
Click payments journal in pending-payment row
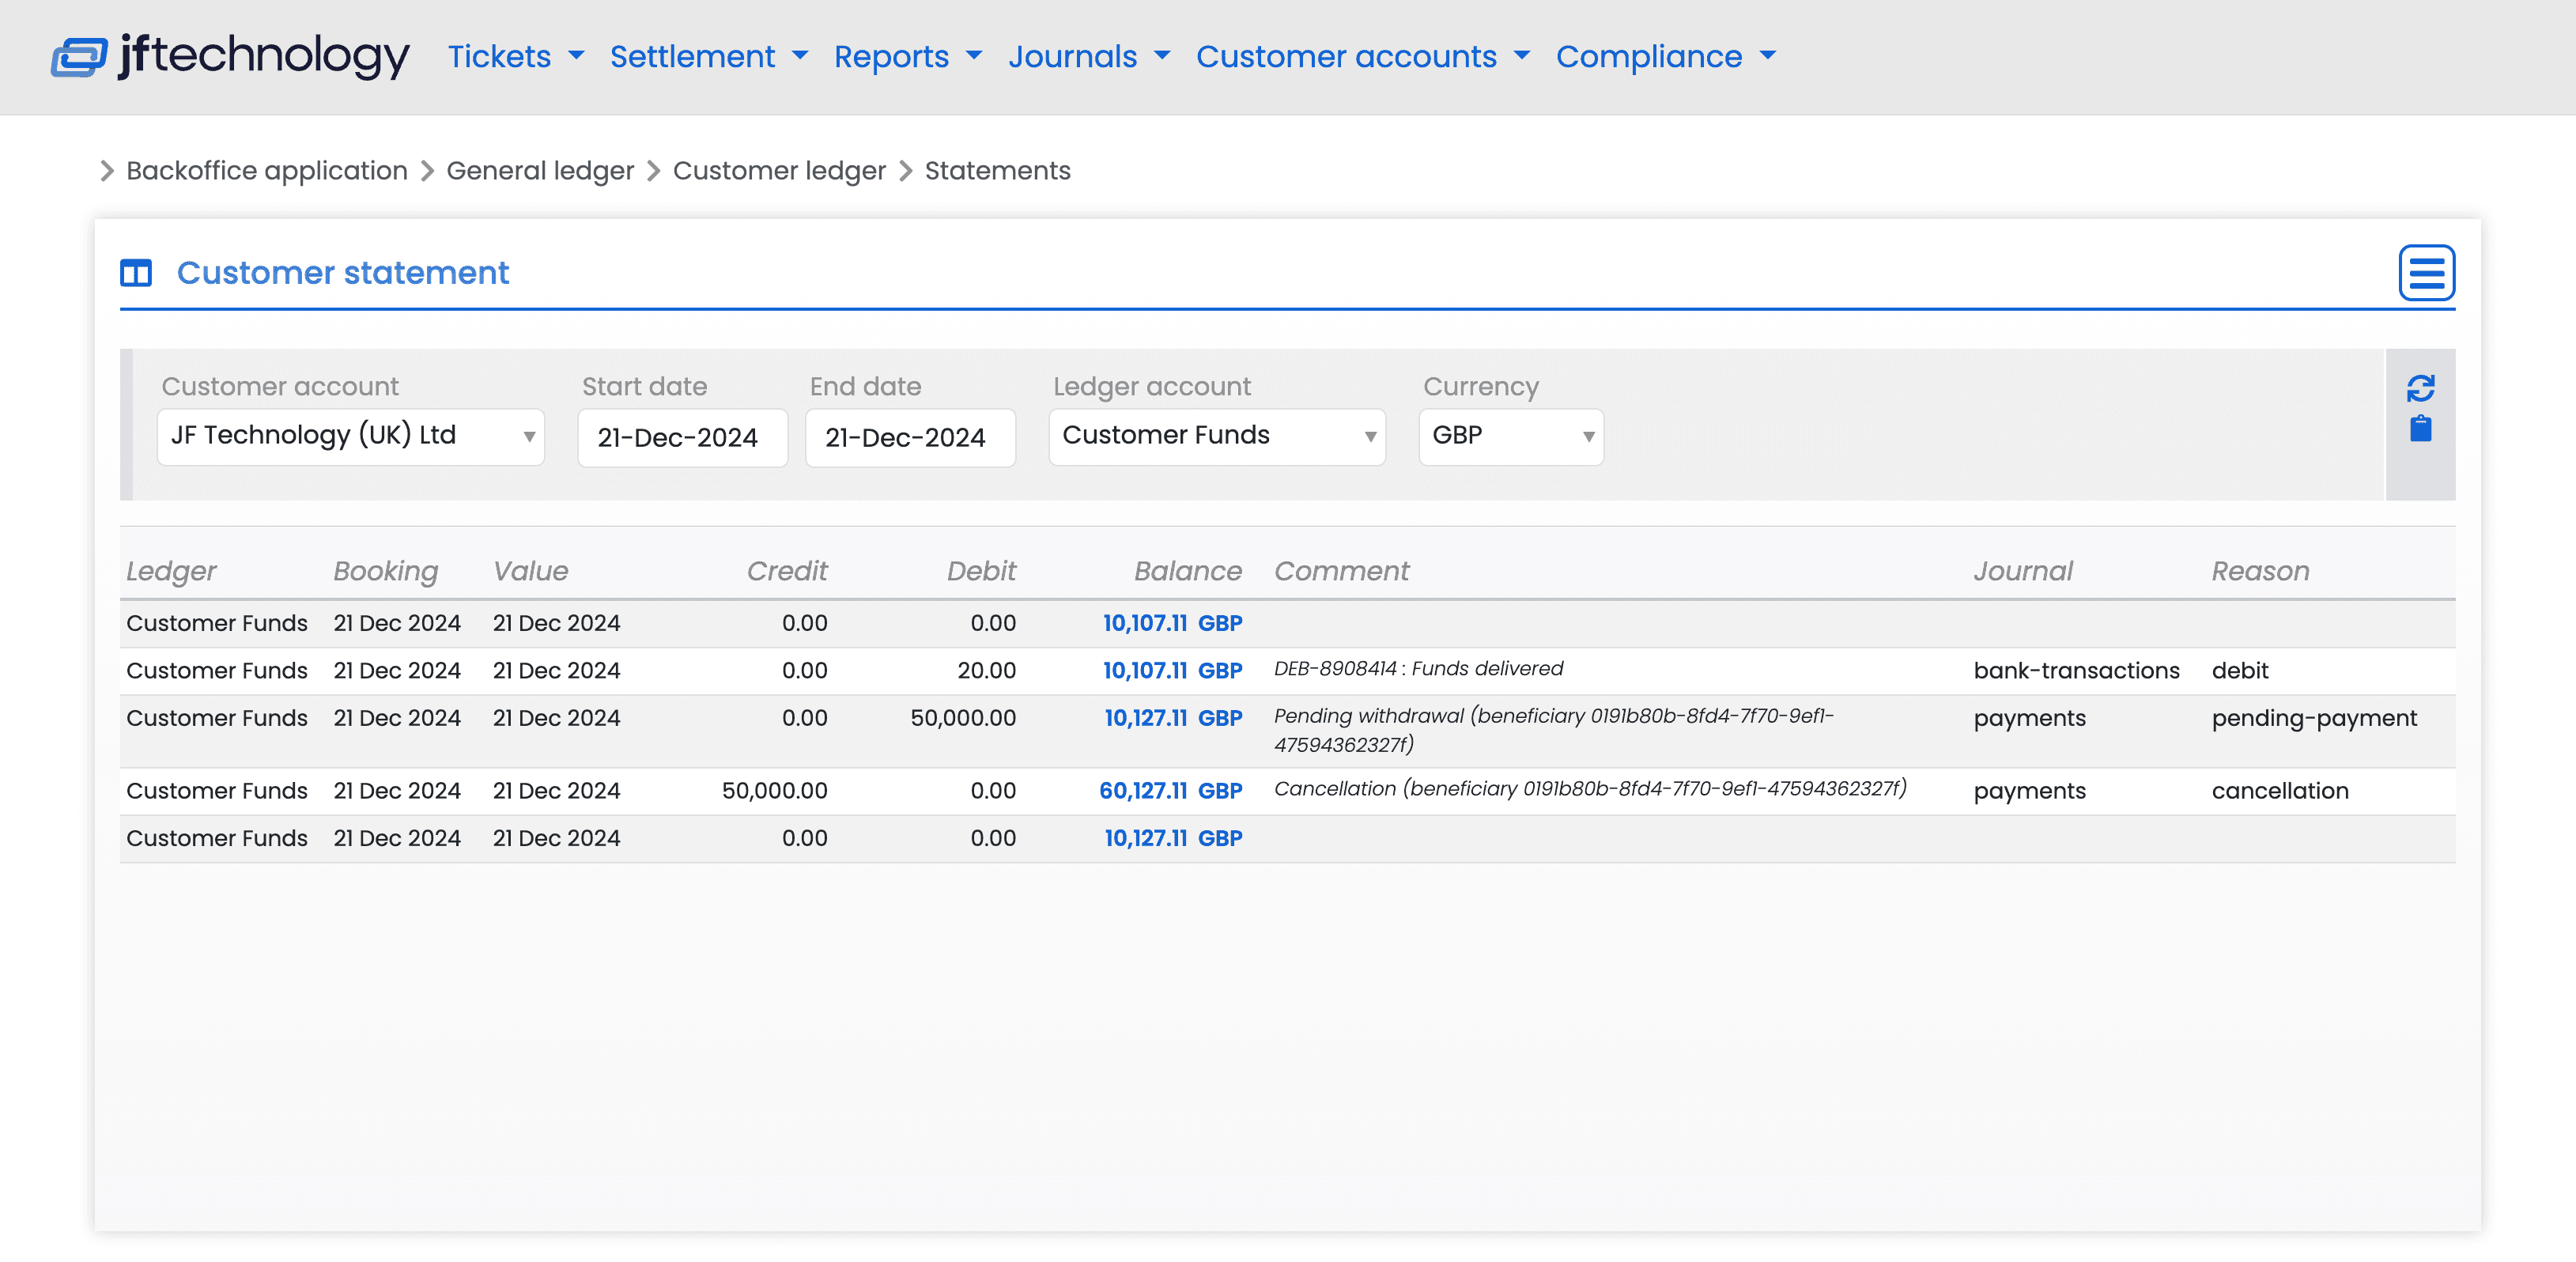(x=2029, y=718)
